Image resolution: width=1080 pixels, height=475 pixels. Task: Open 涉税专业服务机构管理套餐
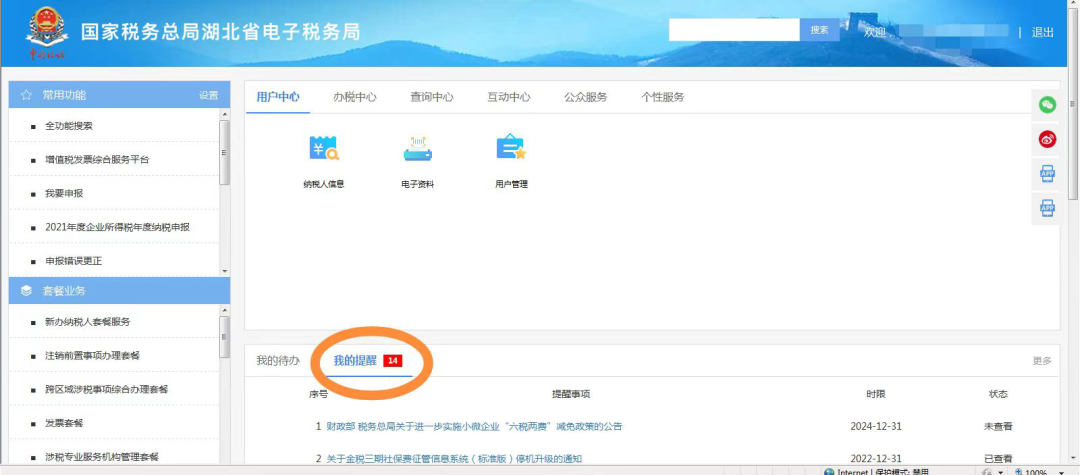(102, 456)
